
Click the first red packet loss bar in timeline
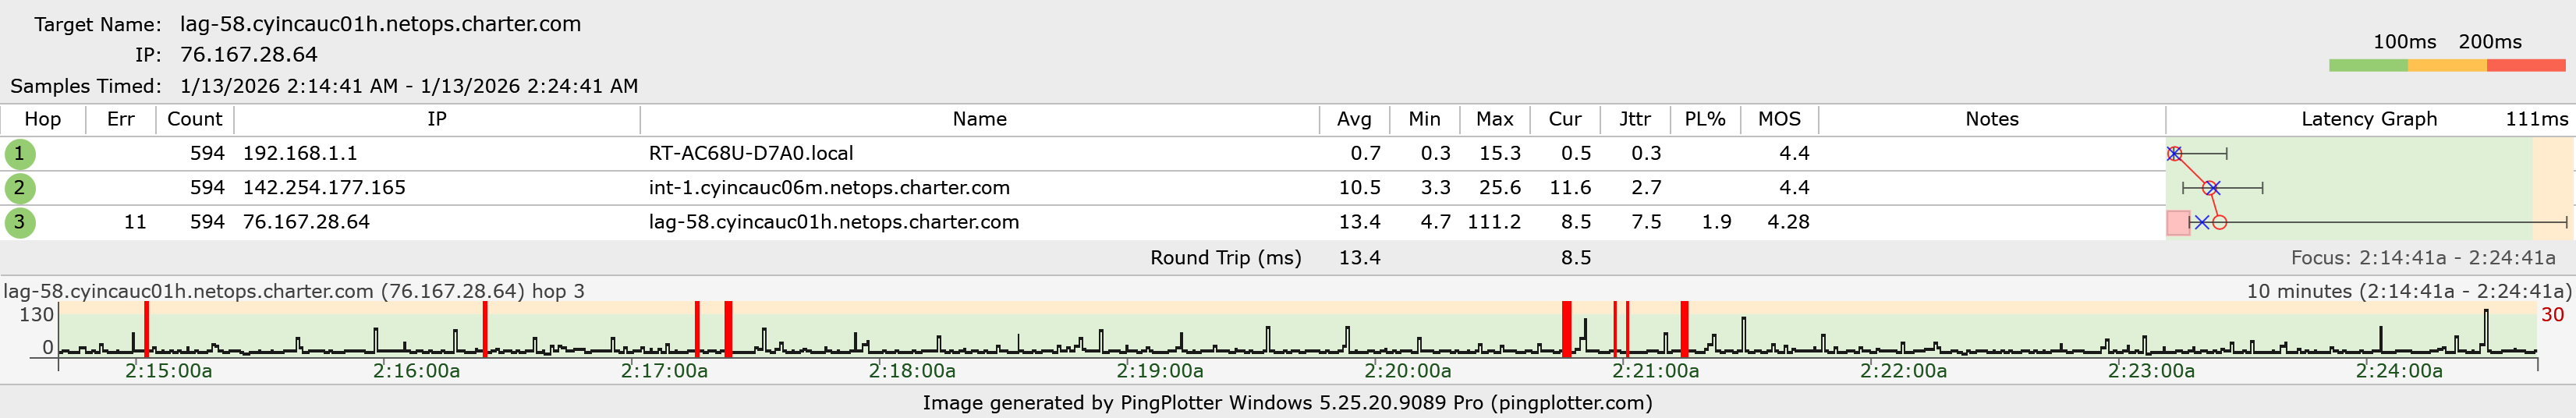pyautogui.click(x=146, y=329)
